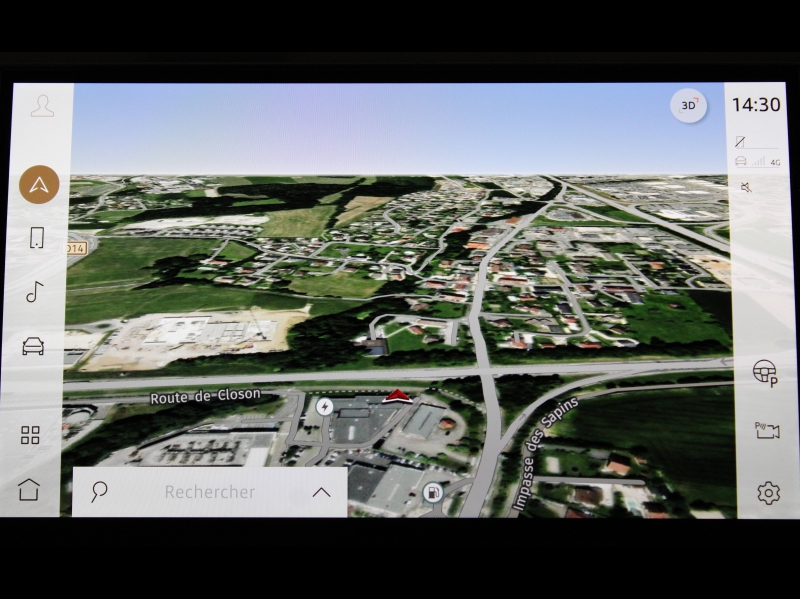Screen dimensions: 800x599
Task: Select the EV charging station marker
Action: [x=324, y=406]
